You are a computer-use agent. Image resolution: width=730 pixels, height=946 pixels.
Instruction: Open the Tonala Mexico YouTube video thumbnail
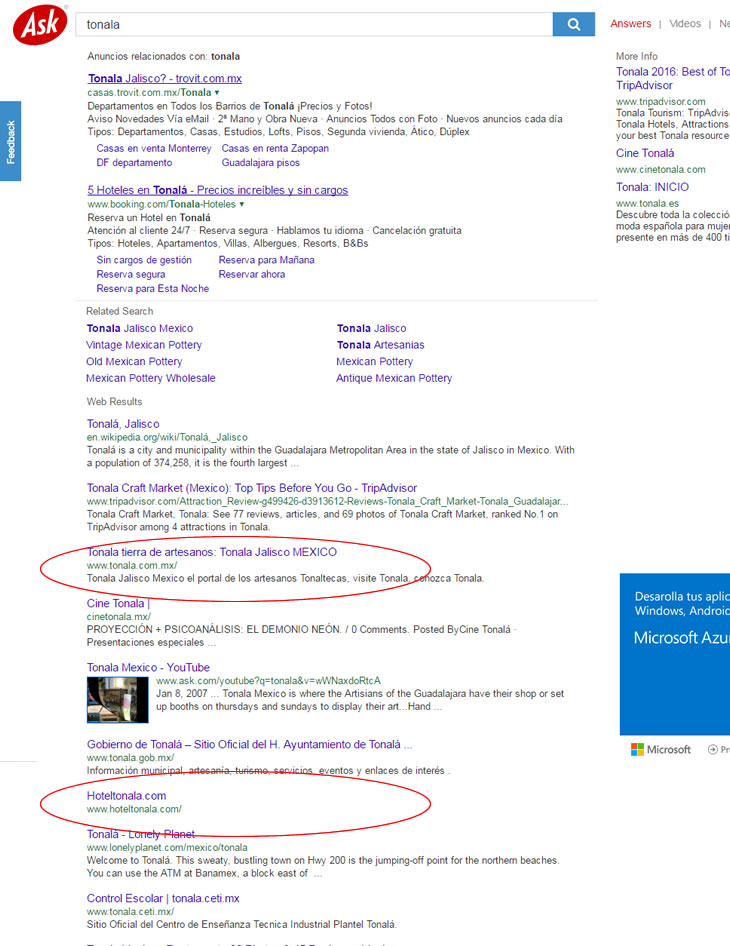(x=117, y=699)
